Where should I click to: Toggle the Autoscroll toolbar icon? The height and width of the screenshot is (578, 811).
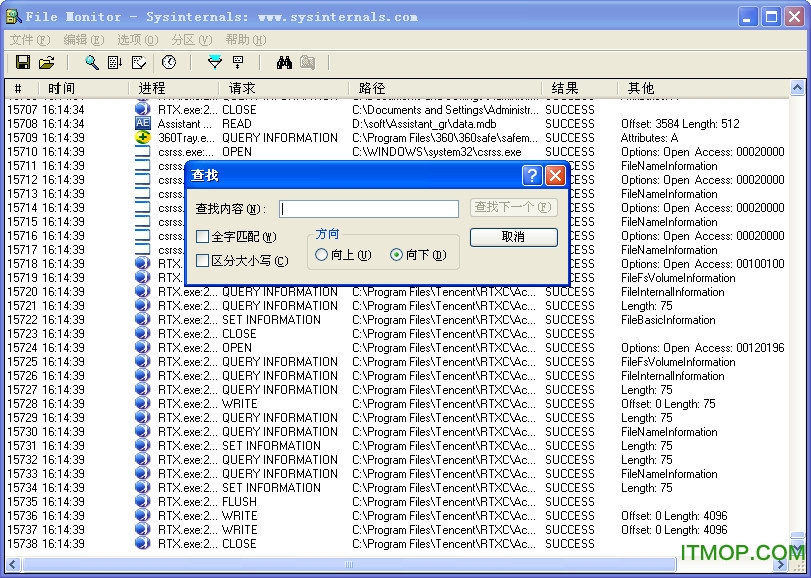point(115,62)
